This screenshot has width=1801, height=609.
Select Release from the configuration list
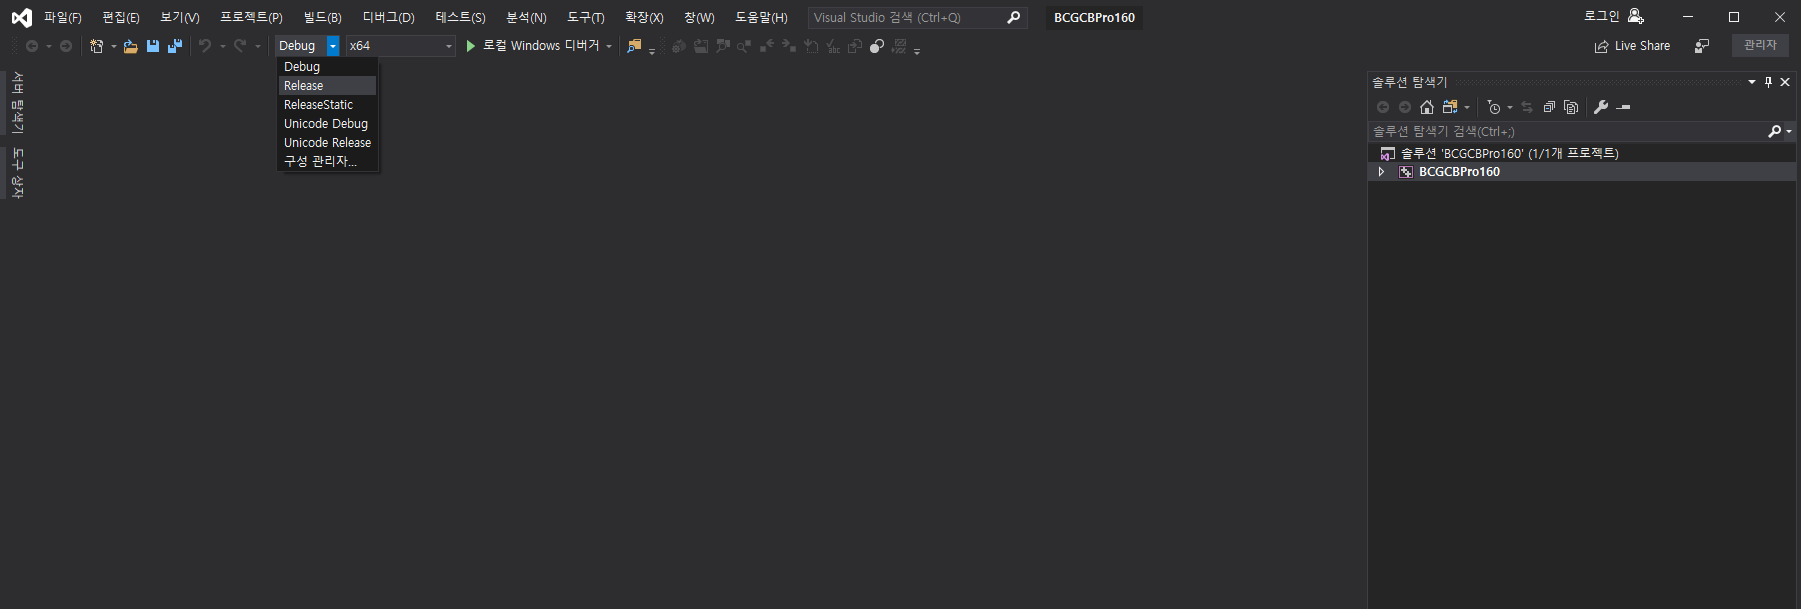(327, 86)
